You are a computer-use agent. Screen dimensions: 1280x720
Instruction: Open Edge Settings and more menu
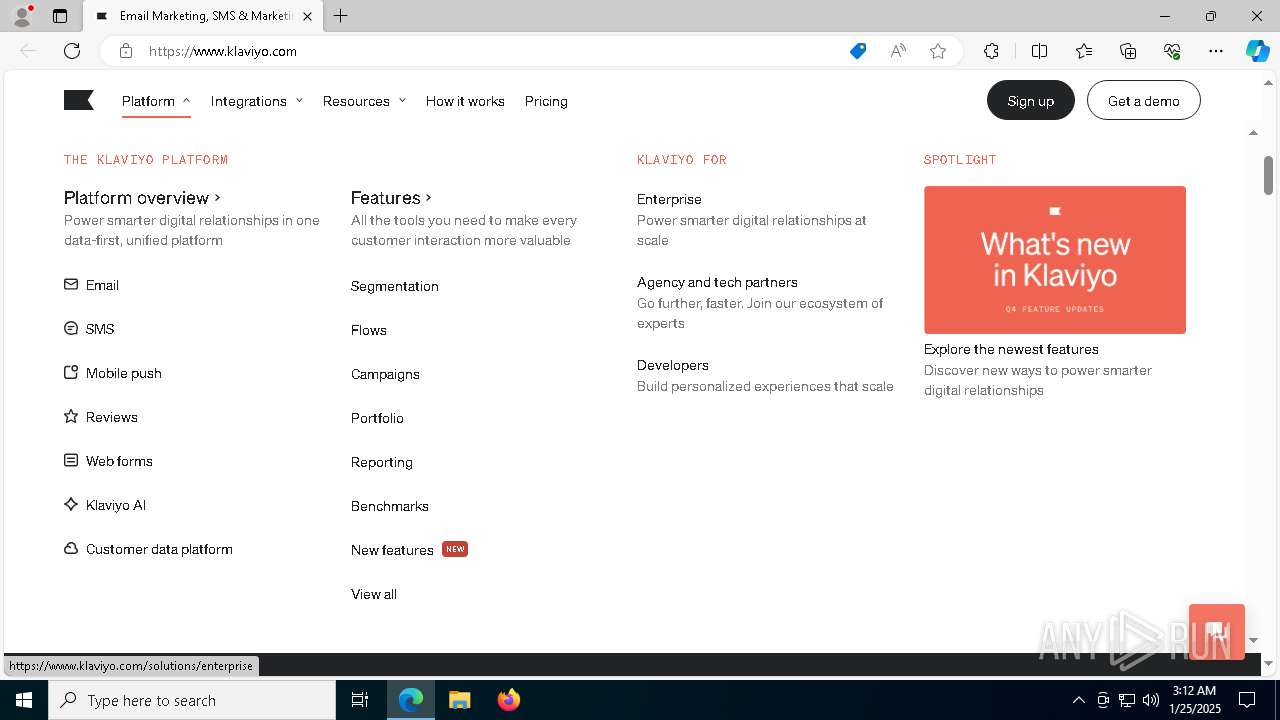pyautogui.click(x=1216, y=51)
